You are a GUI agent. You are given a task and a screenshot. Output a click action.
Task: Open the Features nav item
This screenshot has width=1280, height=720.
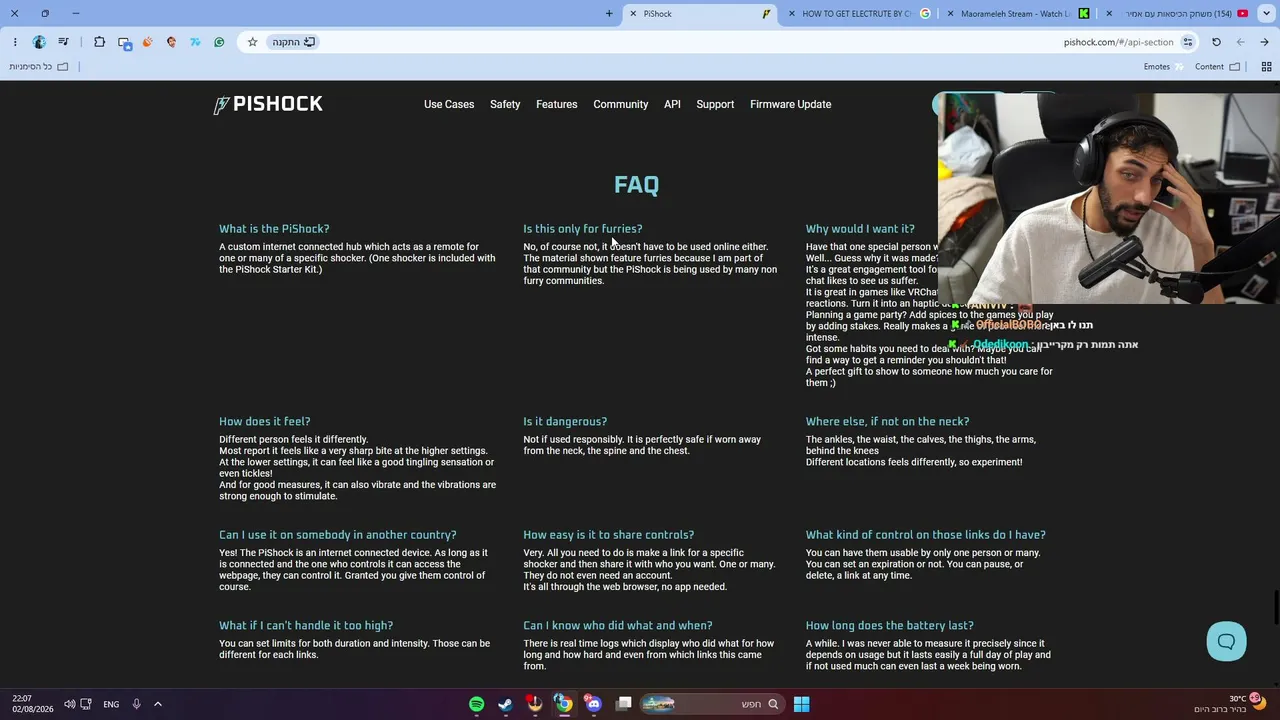556,104
